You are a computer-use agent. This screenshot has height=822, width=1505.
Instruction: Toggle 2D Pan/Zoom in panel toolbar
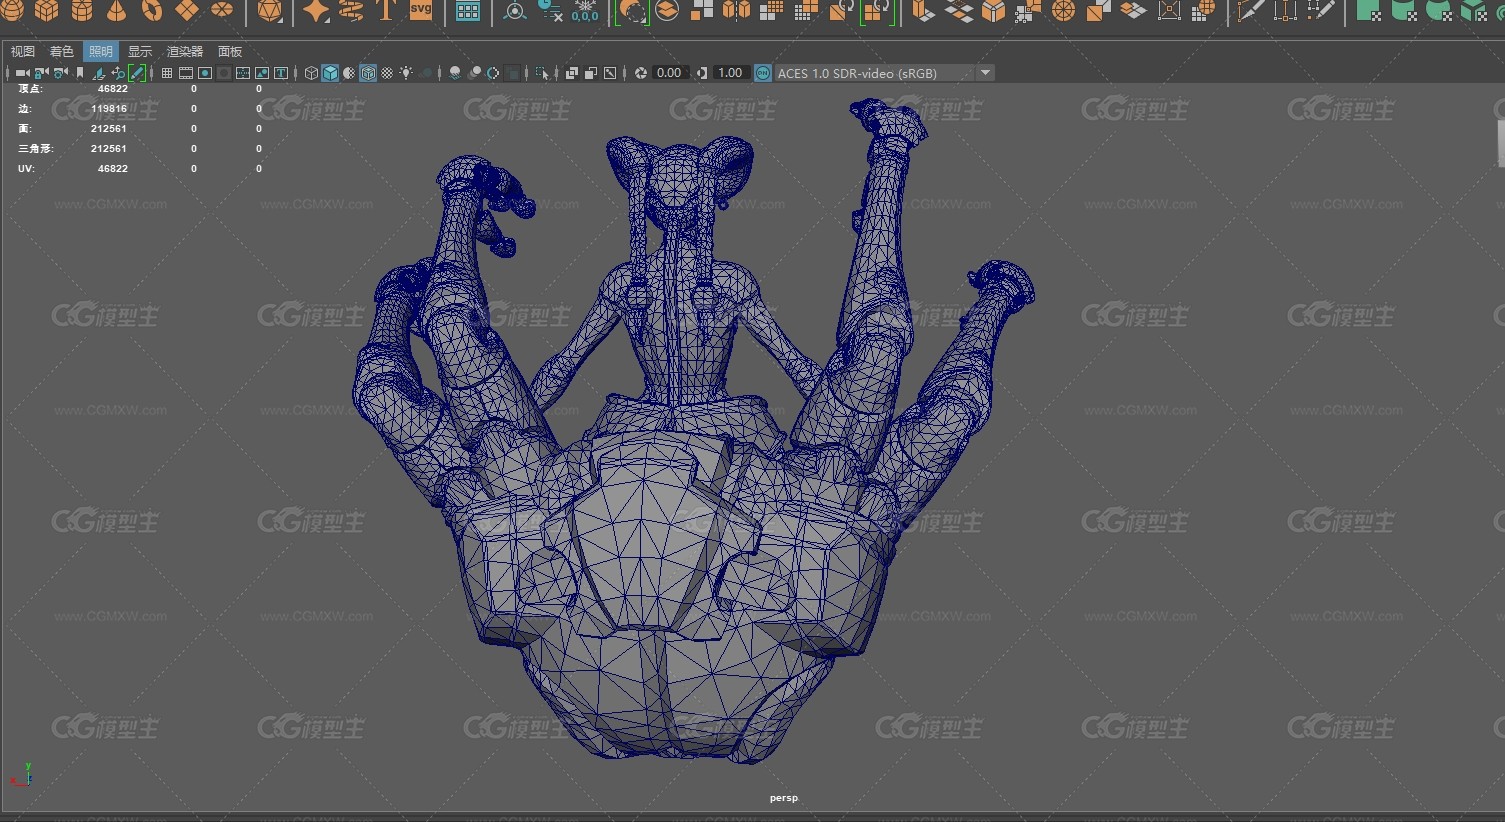118,73
